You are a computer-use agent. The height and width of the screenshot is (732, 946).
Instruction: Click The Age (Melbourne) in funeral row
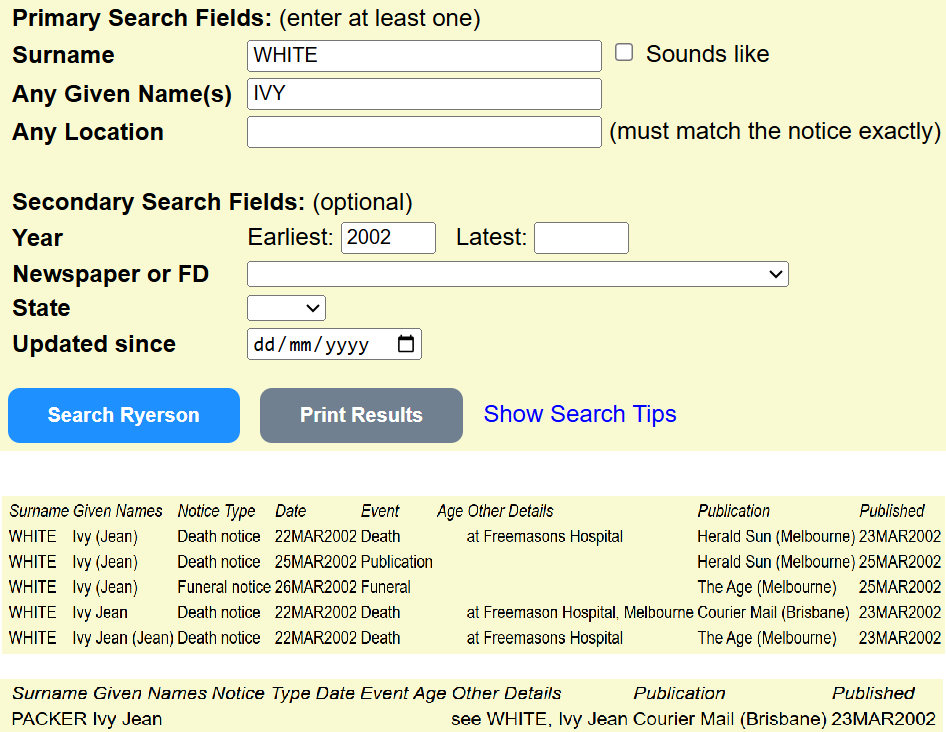point(767,587)
